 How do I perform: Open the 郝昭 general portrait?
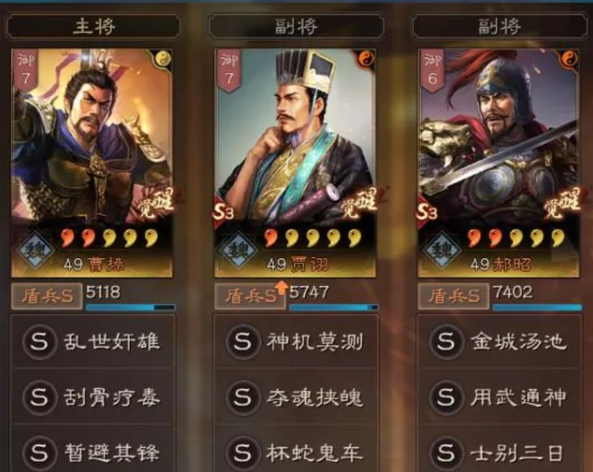tap(498, 163)
